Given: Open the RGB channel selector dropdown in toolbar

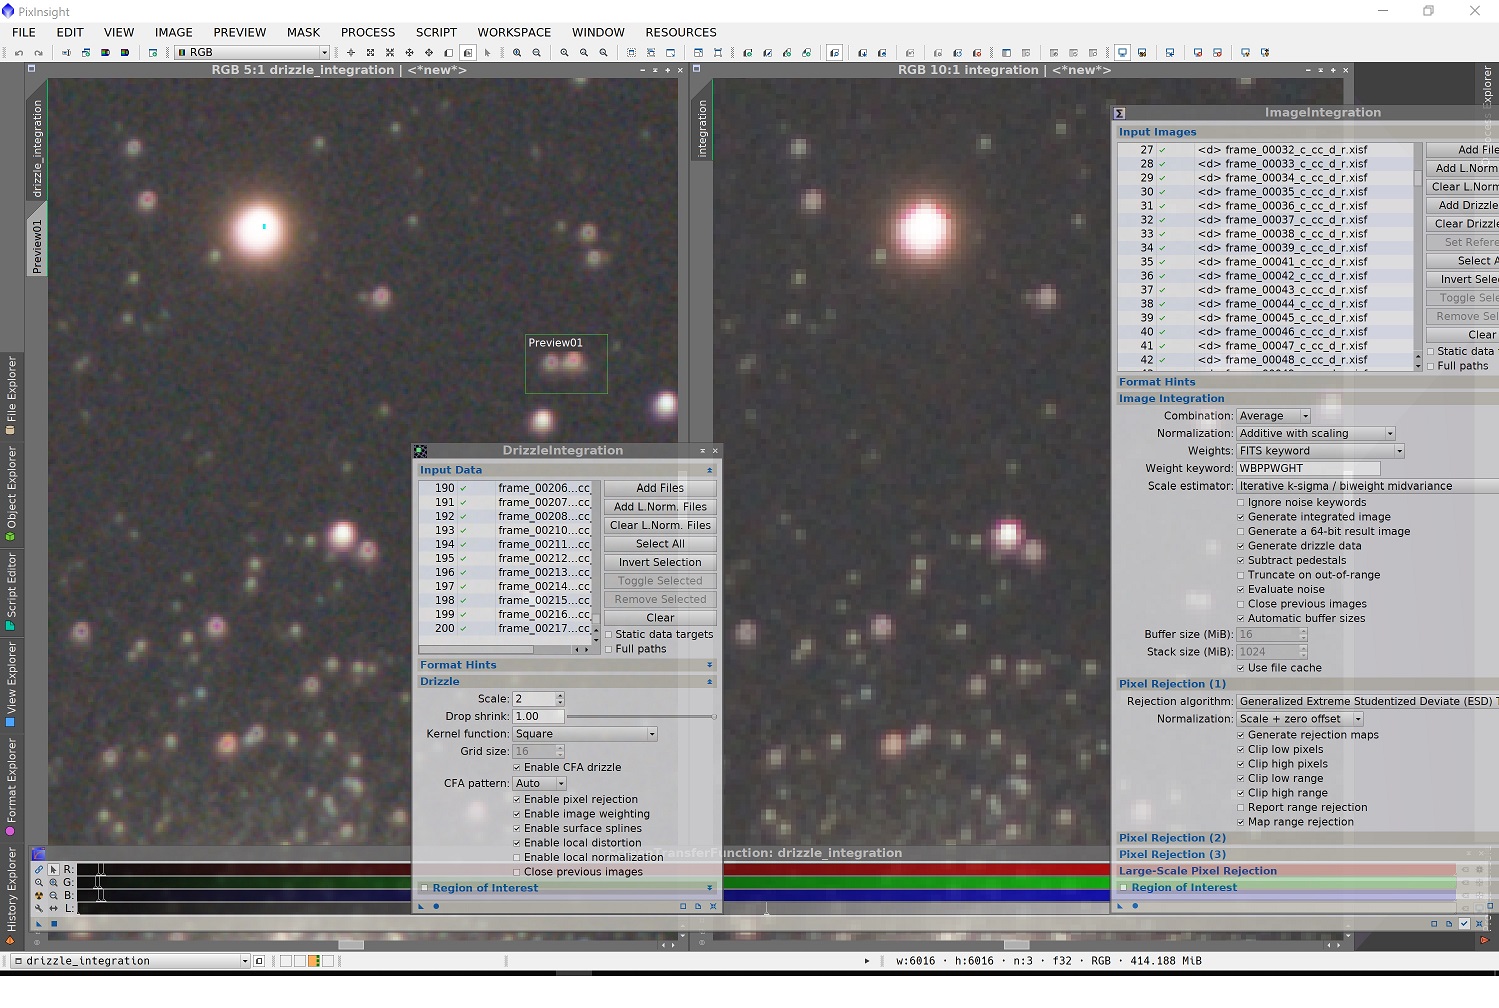Looking at the screenshot, I should pyautogui.click(x=253, y=53).
